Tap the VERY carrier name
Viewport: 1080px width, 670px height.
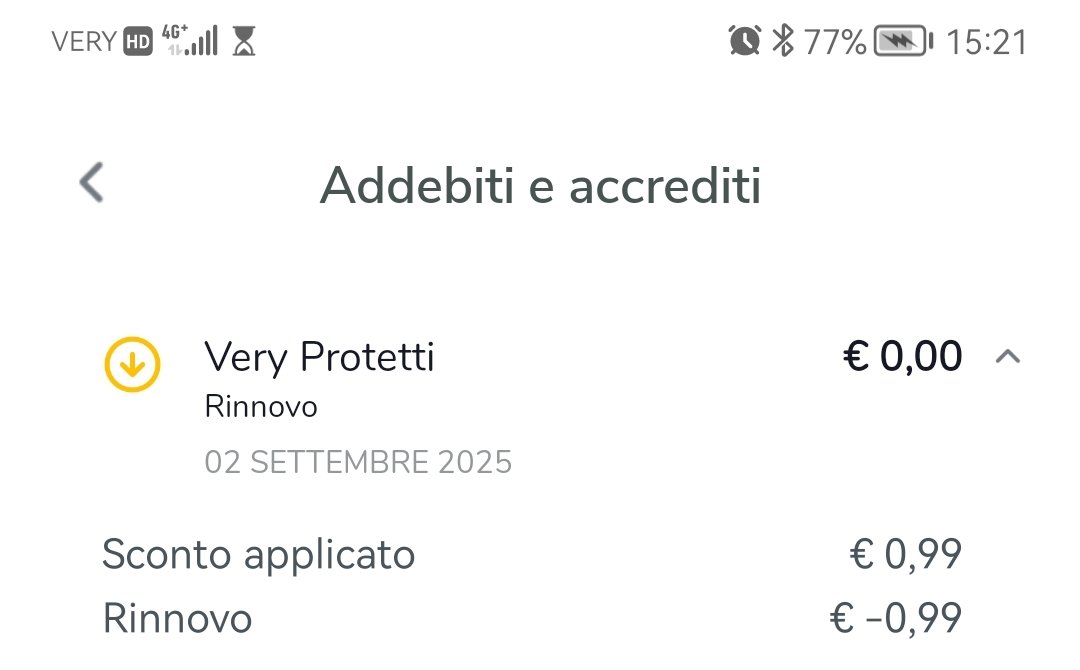coord(84,42)
